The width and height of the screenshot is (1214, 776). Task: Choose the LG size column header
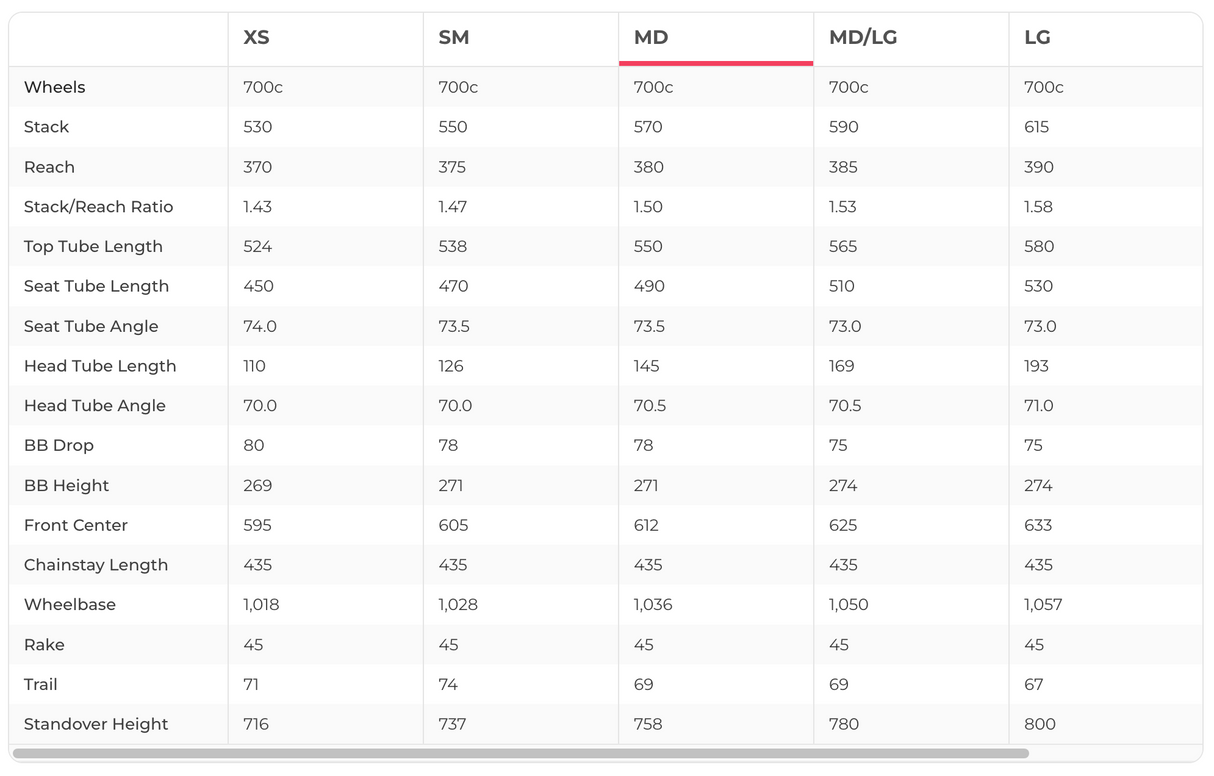coord(1037,38)
